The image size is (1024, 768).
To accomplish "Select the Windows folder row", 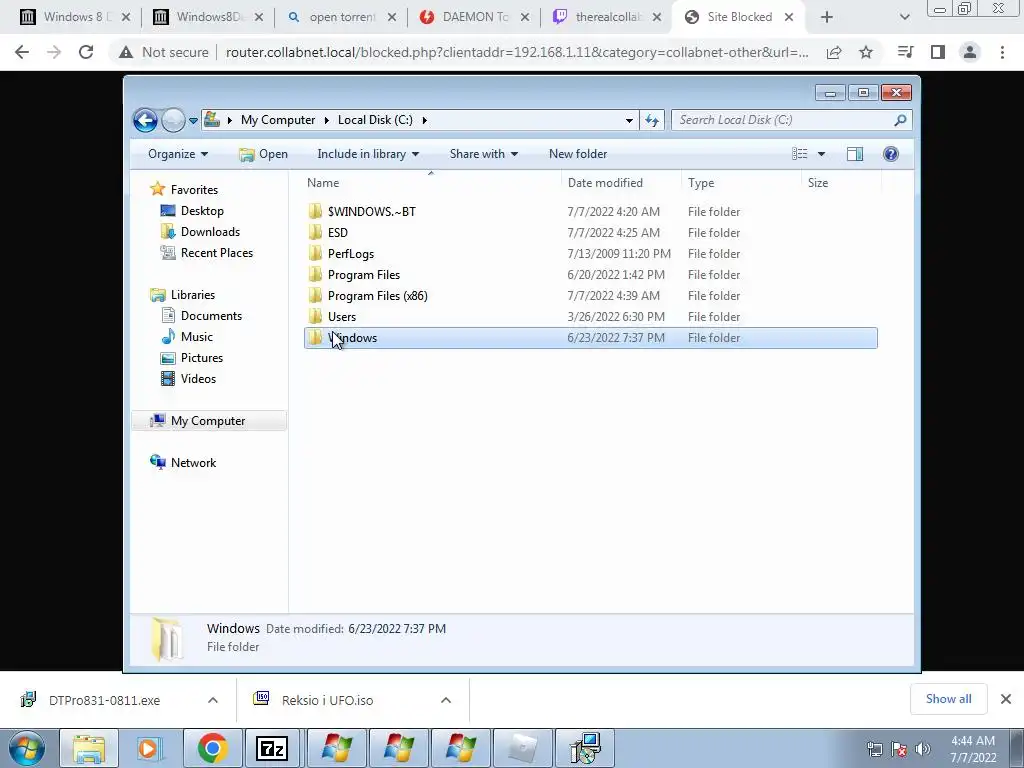I will (x=590, y=338).
